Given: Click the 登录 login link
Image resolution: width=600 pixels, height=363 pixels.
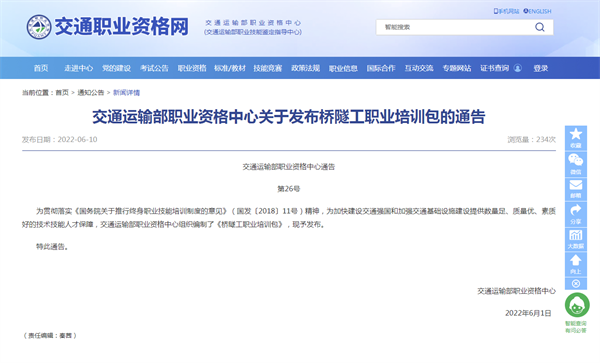Looking at the screenshot, I should point(541,68).
